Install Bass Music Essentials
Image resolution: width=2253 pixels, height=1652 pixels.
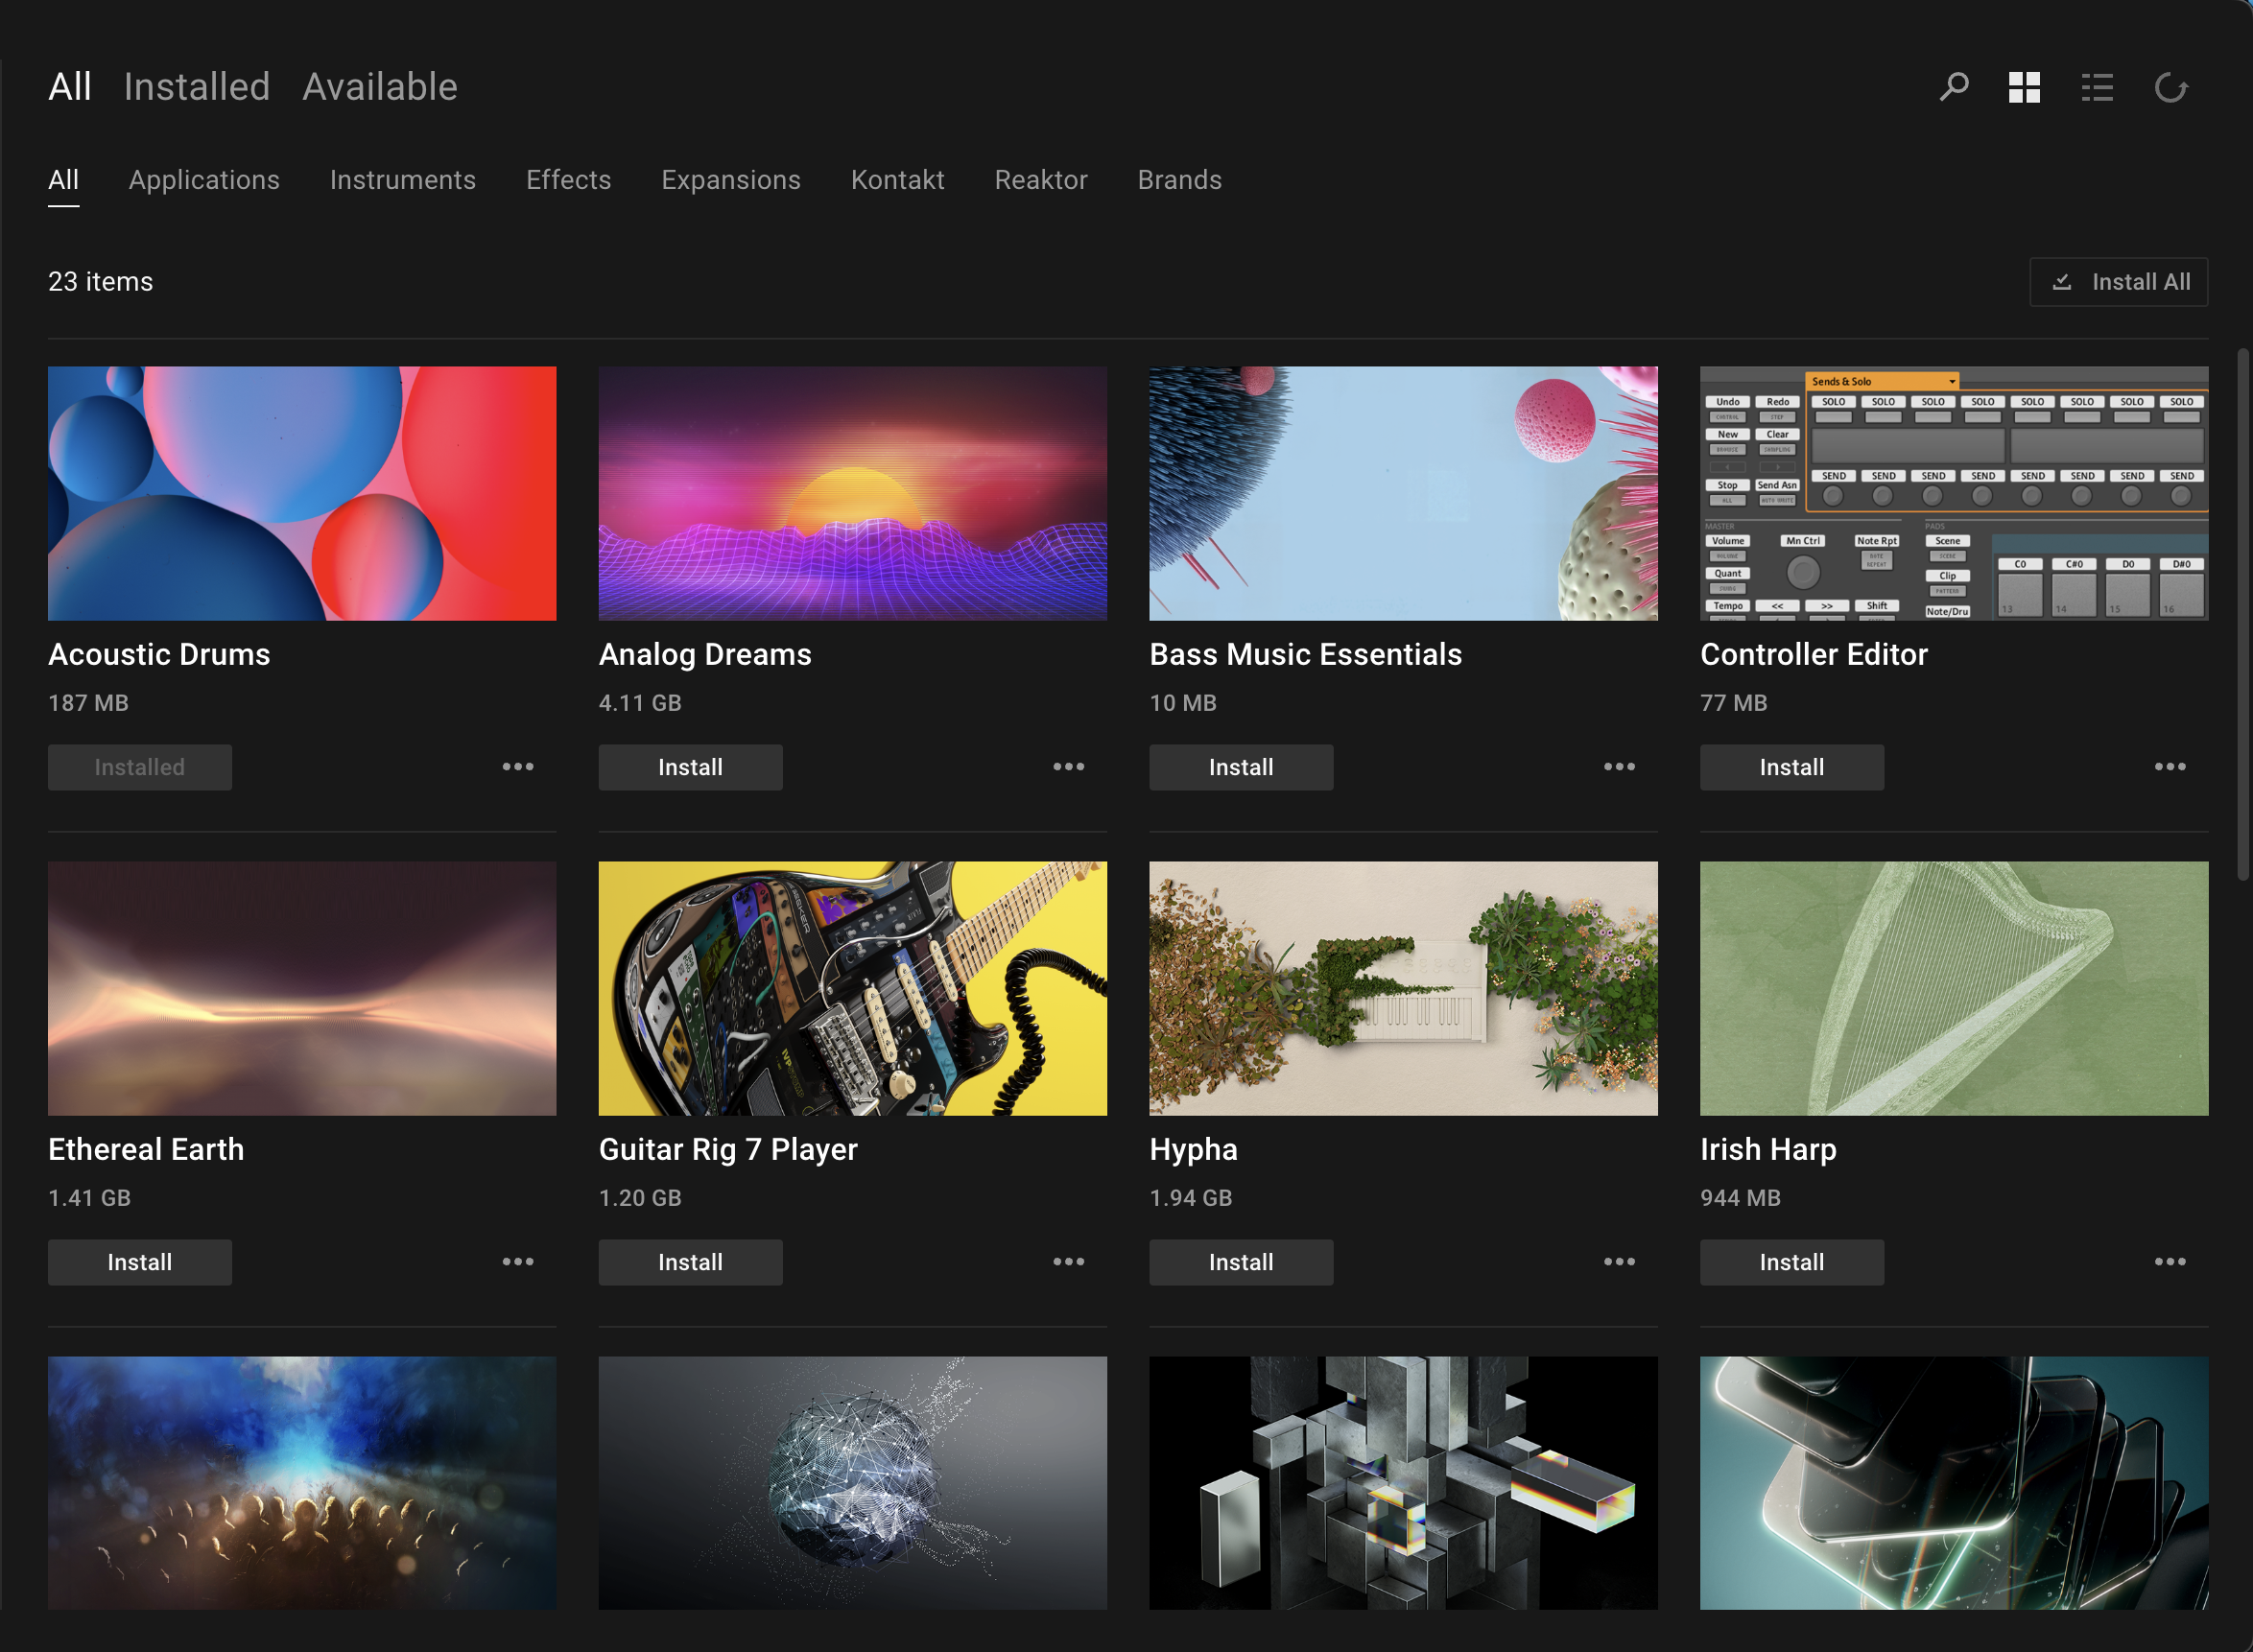click(x=1240, y=767)
